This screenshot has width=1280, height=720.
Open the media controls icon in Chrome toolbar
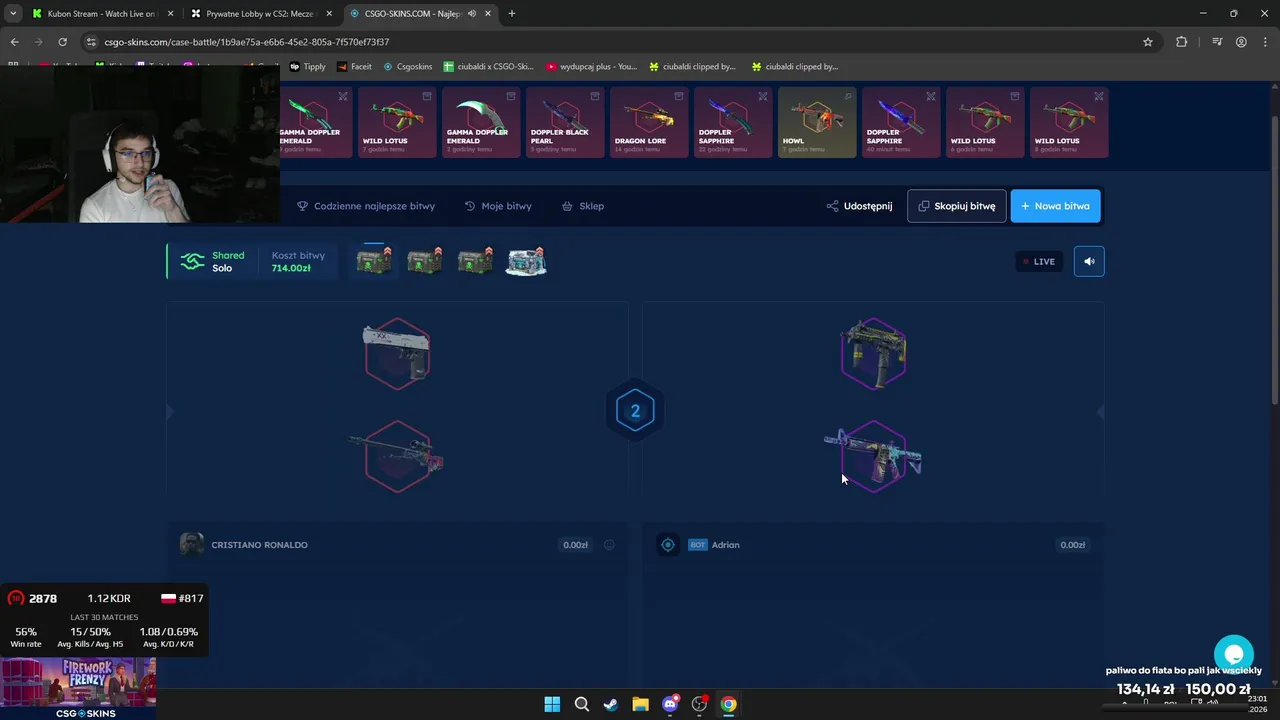(1217, 42)
